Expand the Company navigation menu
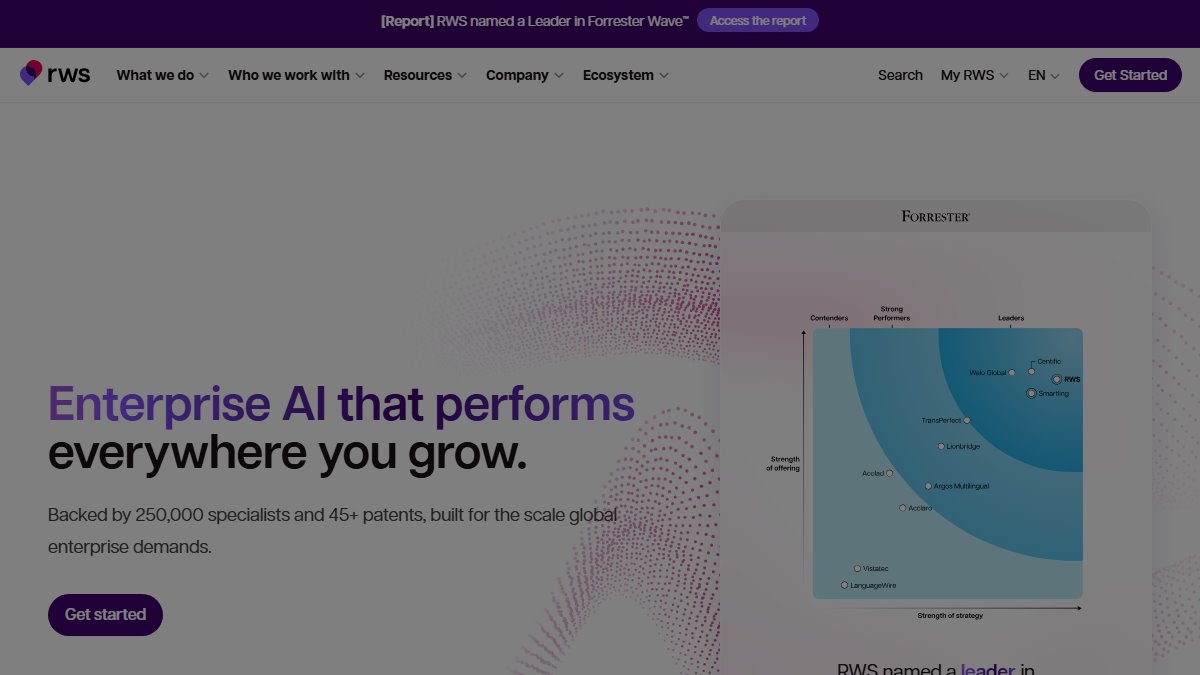The image size is (1200, 675). point(525,75)
